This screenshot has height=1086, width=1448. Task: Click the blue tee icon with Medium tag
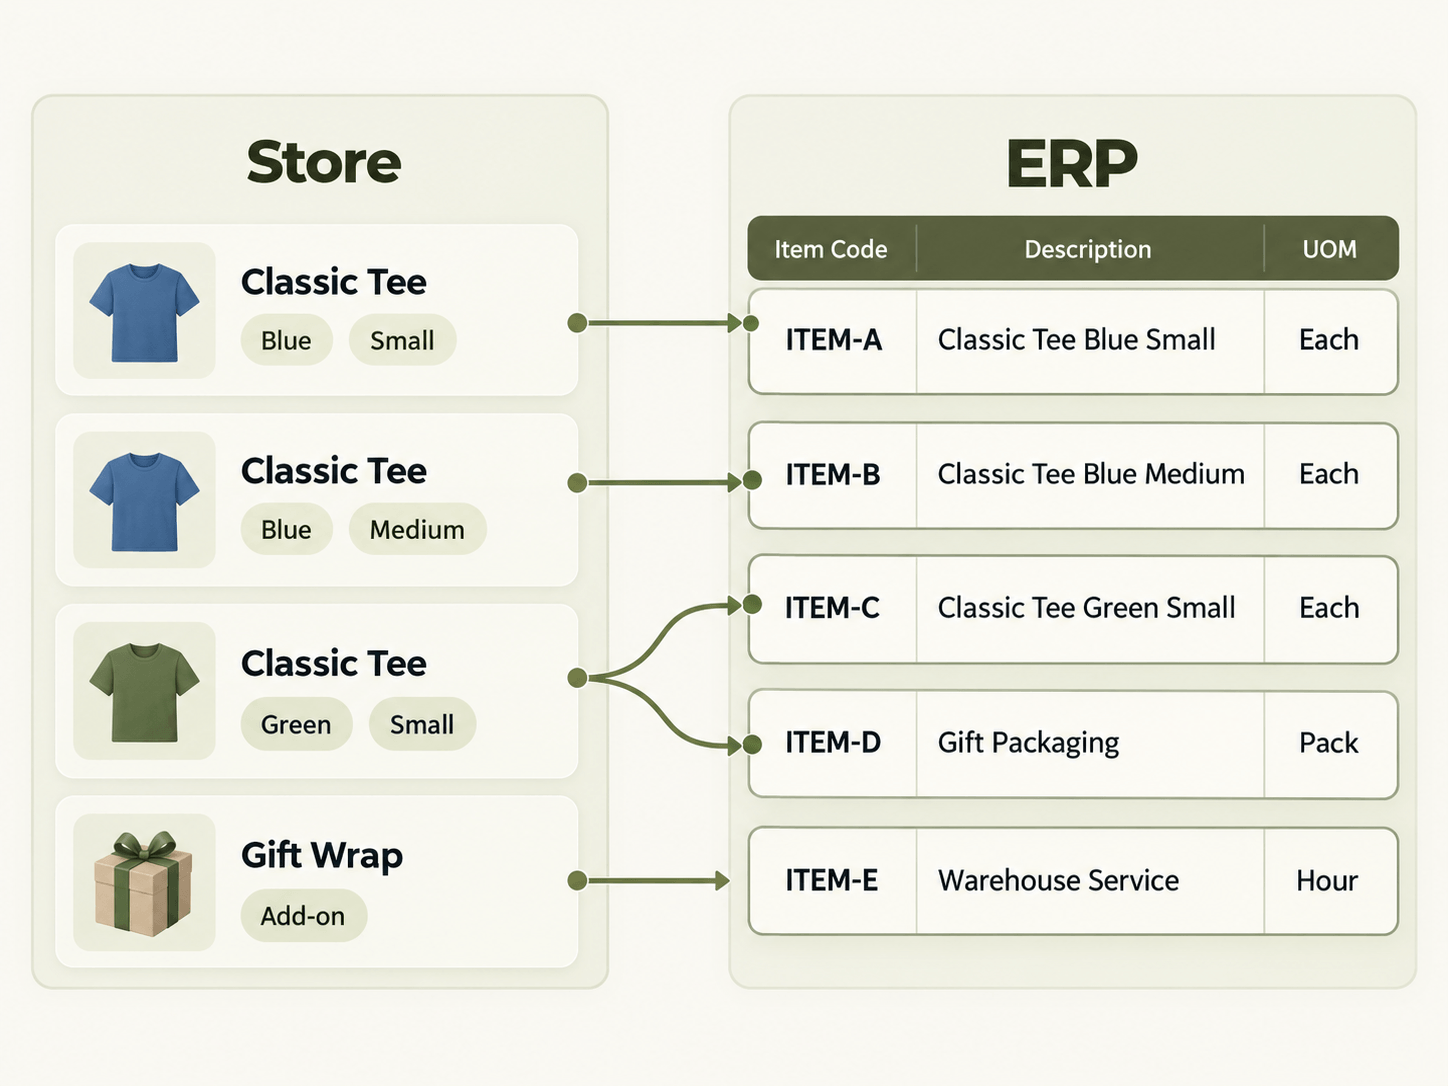point(144,501)
